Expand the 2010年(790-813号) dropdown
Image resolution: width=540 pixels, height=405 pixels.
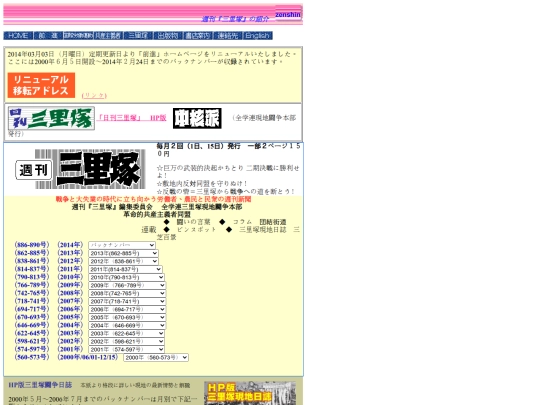click(x=126, y=277)
